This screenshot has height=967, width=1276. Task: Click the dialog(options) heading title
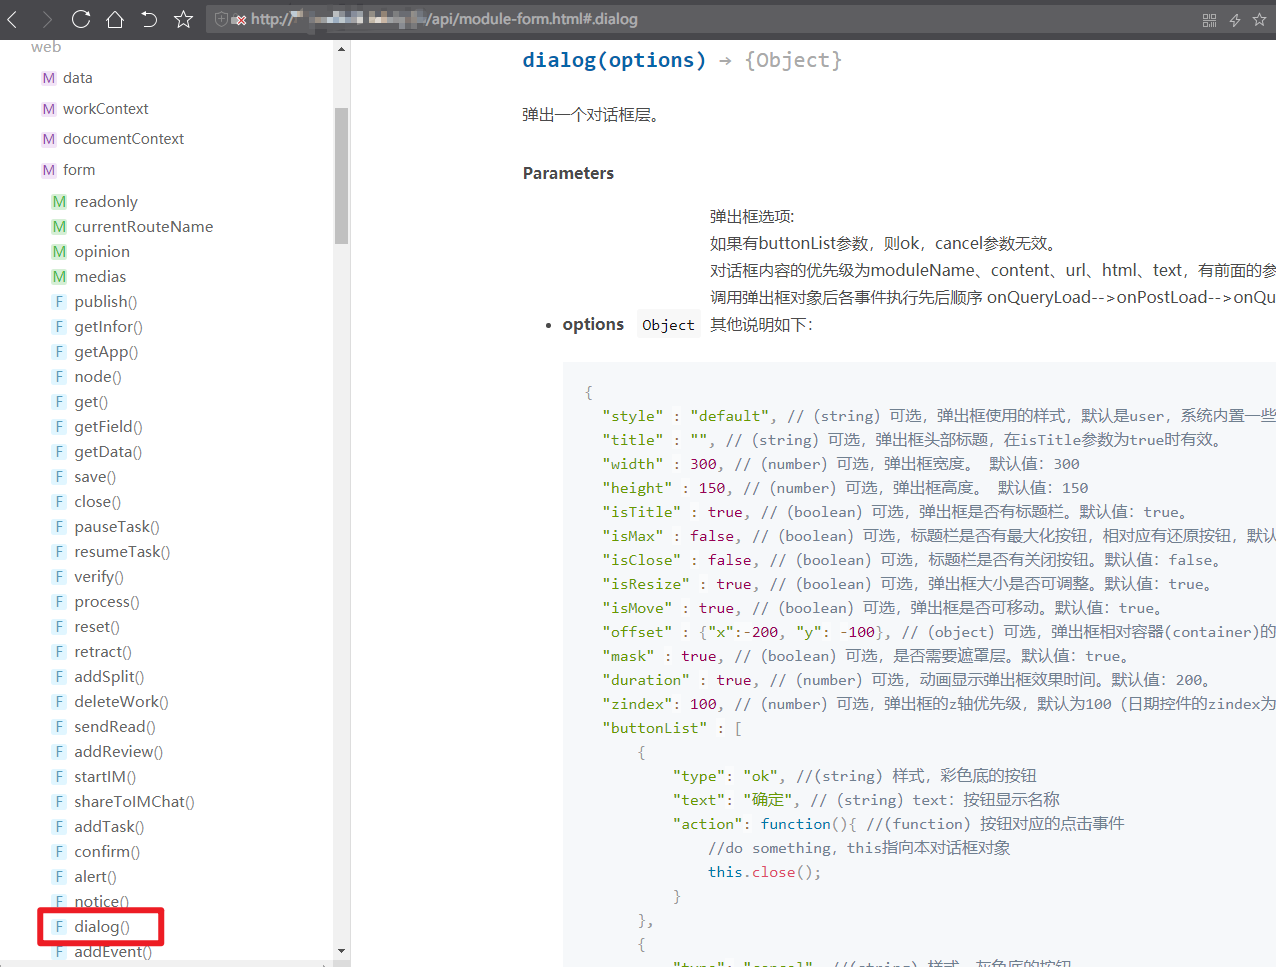[x=613, y=60]
